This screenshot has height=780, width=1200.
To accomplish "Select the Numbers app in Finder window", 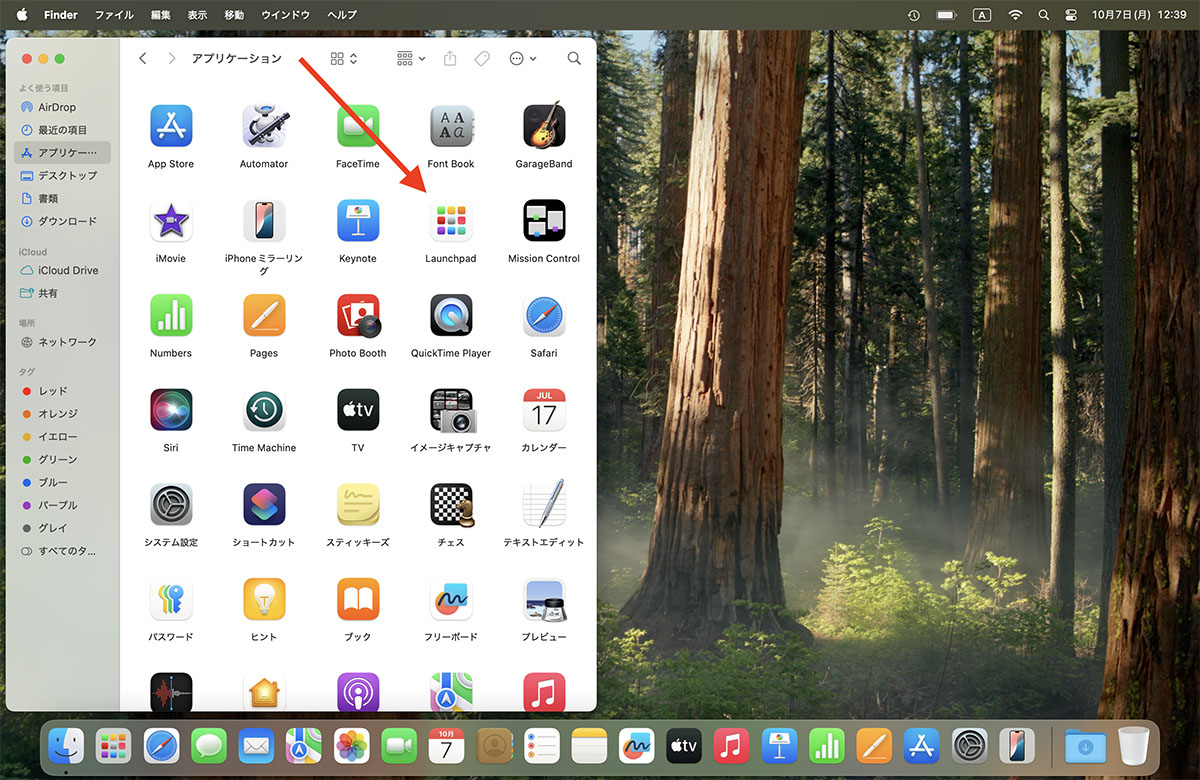I will pyautogui.click(x=171, y=315).
